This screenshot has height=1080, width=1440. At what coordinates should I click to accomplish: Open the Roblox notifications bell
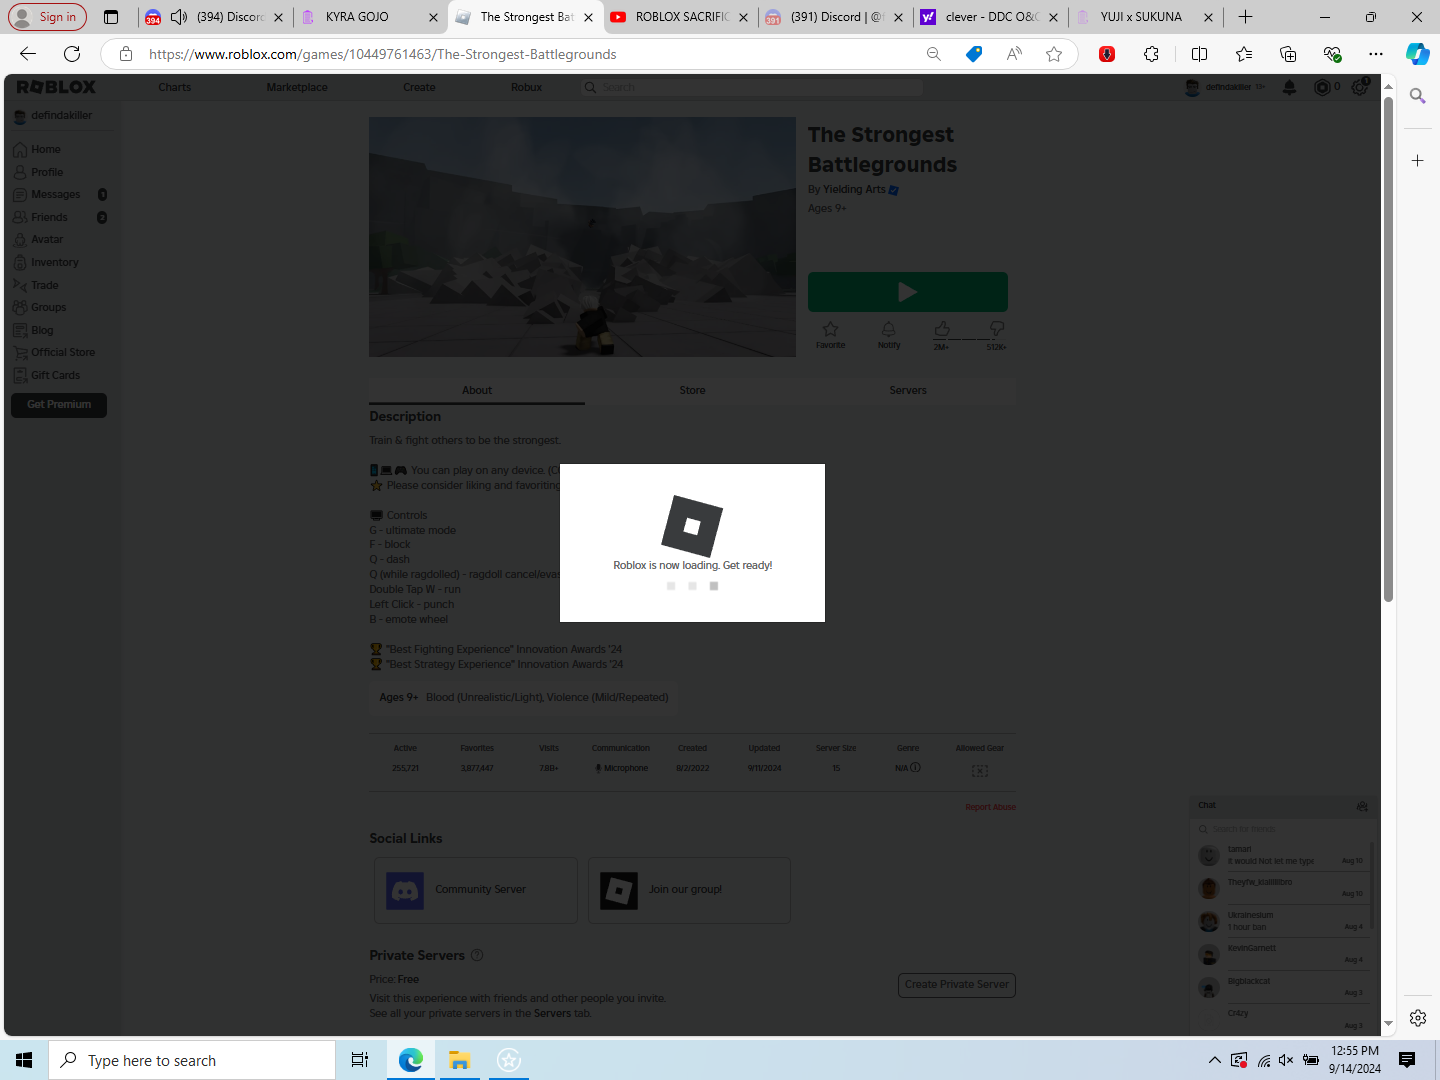click(1289, 87)
